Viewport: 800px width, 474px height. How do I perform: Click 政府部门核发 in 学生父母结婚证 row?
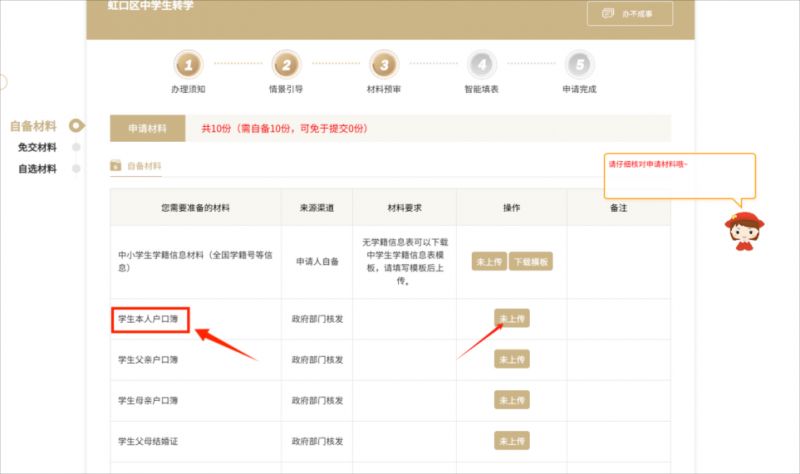click(x=317, y=441)
